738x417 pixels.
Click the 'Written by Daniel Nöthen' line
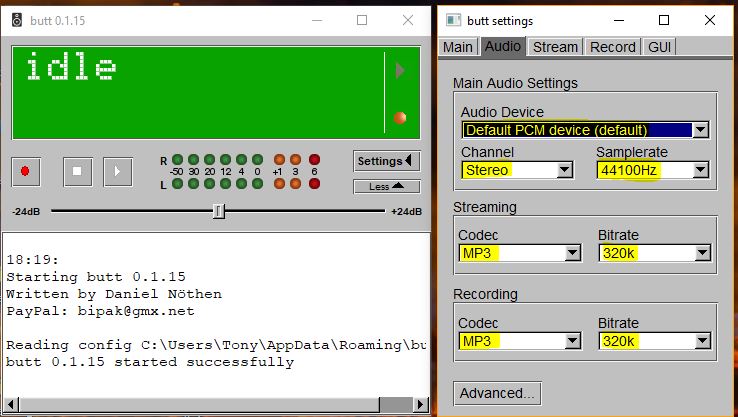[114, 294]
